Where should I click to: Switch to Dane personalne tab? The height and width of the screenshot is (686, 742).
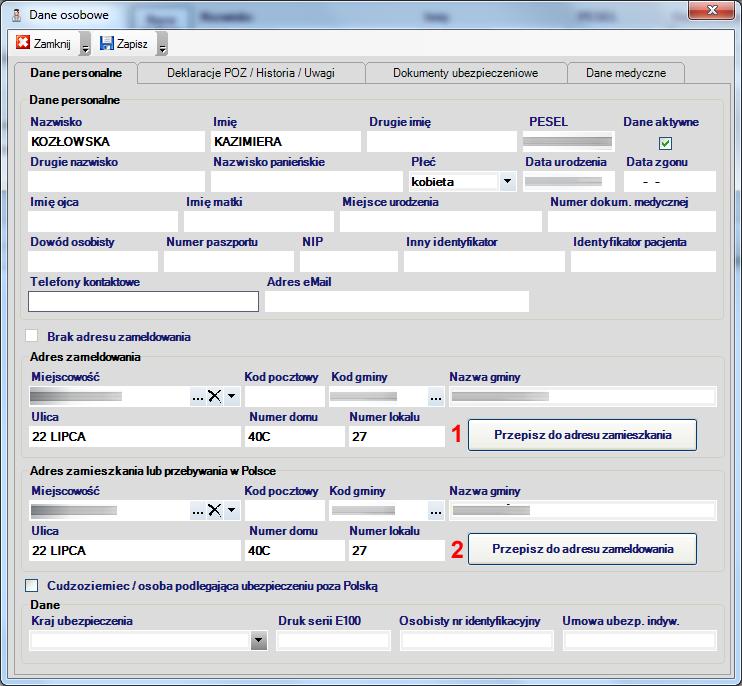76,73
